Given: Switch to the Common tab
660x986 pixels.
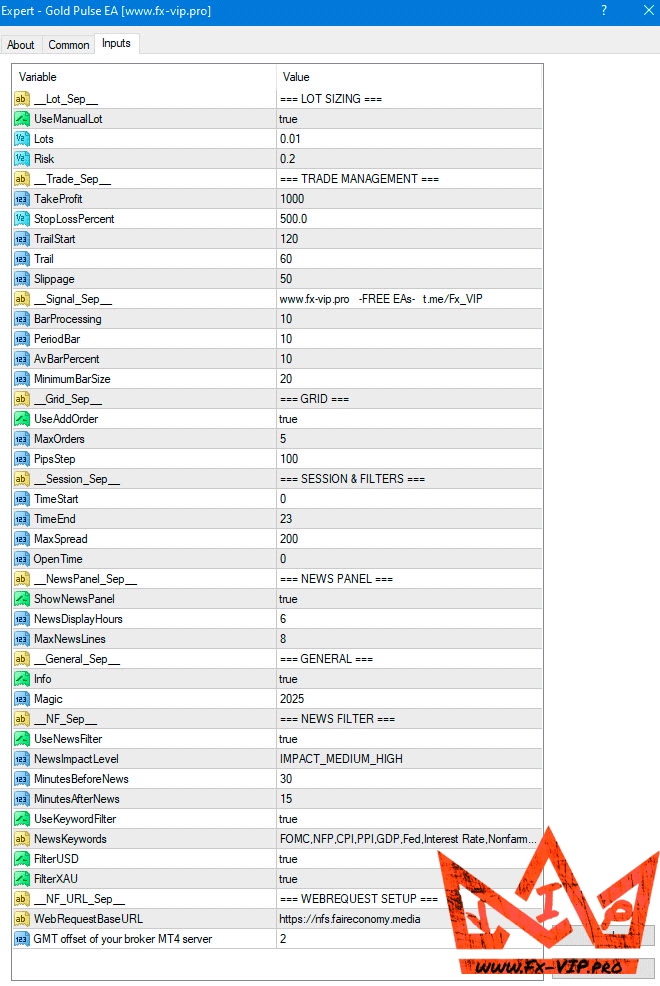Looking at the screenshot, I should (69, 45).
